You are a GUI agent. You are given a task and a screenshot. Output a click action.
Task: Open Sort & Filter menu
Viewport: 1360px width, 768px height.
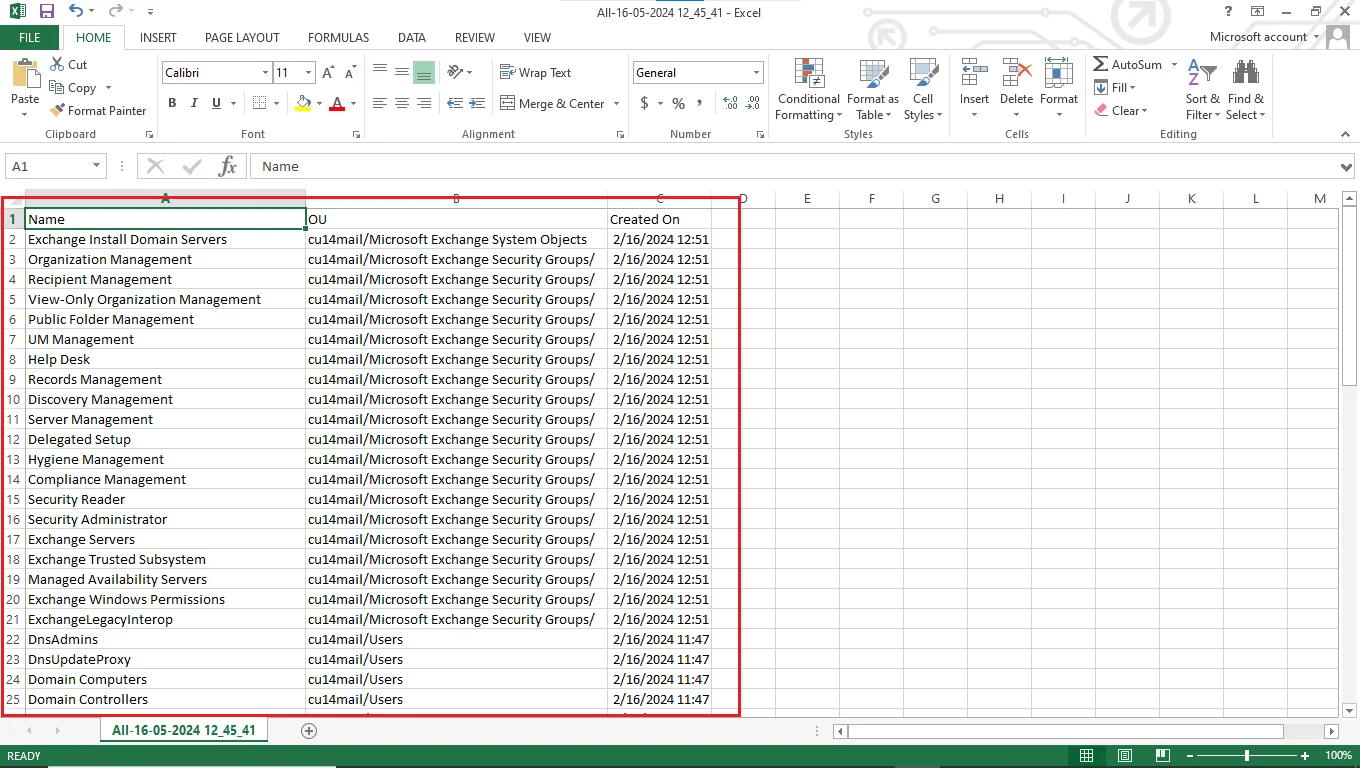pyautogui.click(x=1203, y=90)
